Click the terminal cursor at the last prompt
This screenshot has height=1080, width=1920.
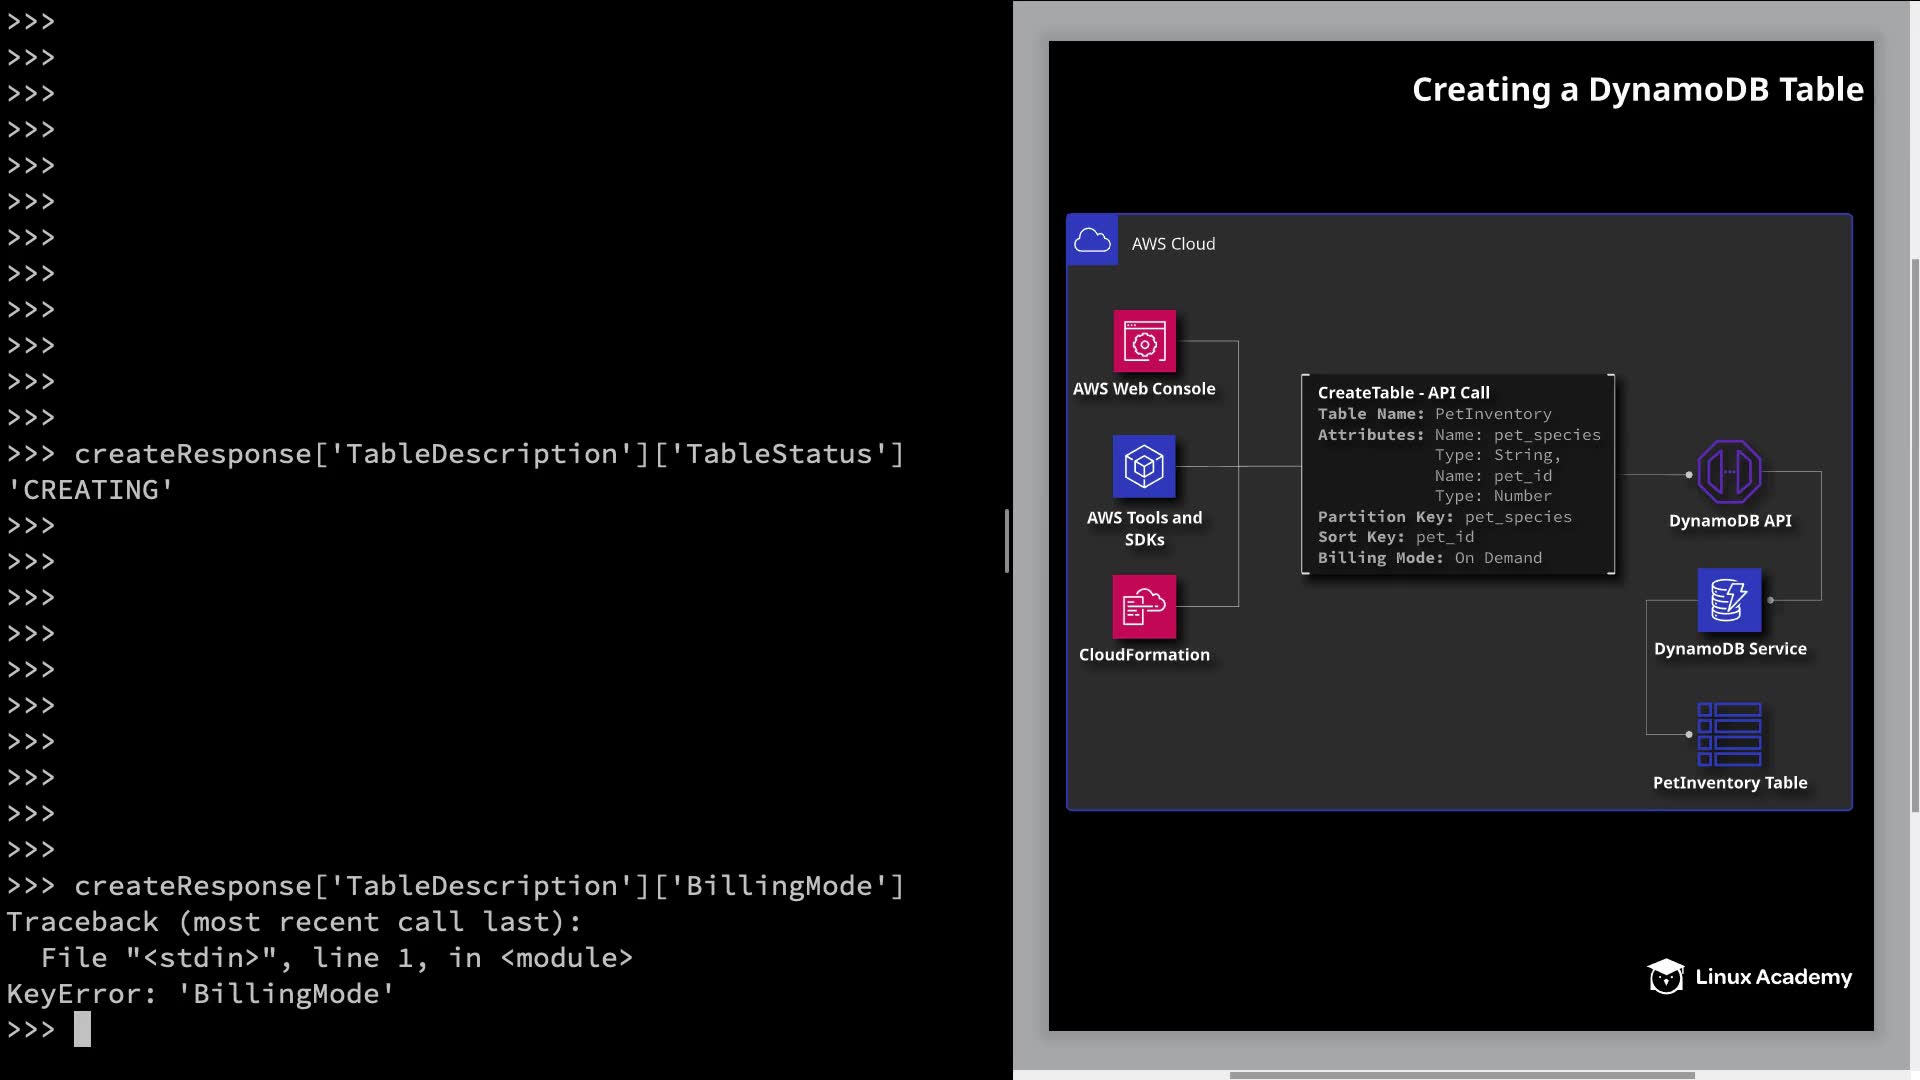point(82,1029)
